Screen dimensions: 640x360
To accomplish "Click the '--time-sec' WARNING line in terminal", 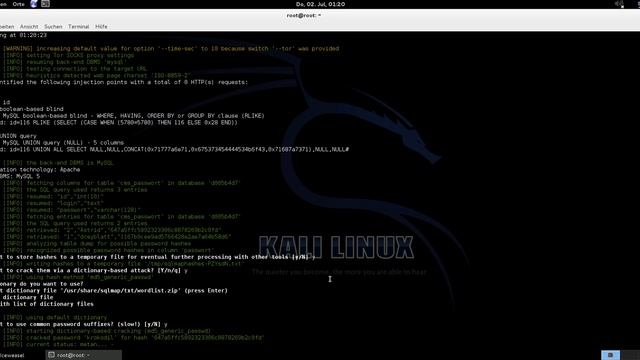I will pyautogui.click(x=171, y=49).
